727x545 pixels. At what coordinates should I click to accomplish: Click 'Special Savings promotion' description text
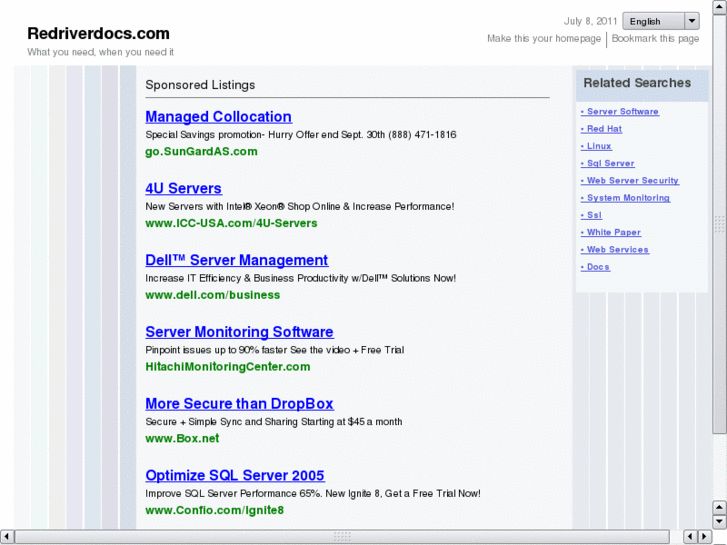tap(301, 135)
